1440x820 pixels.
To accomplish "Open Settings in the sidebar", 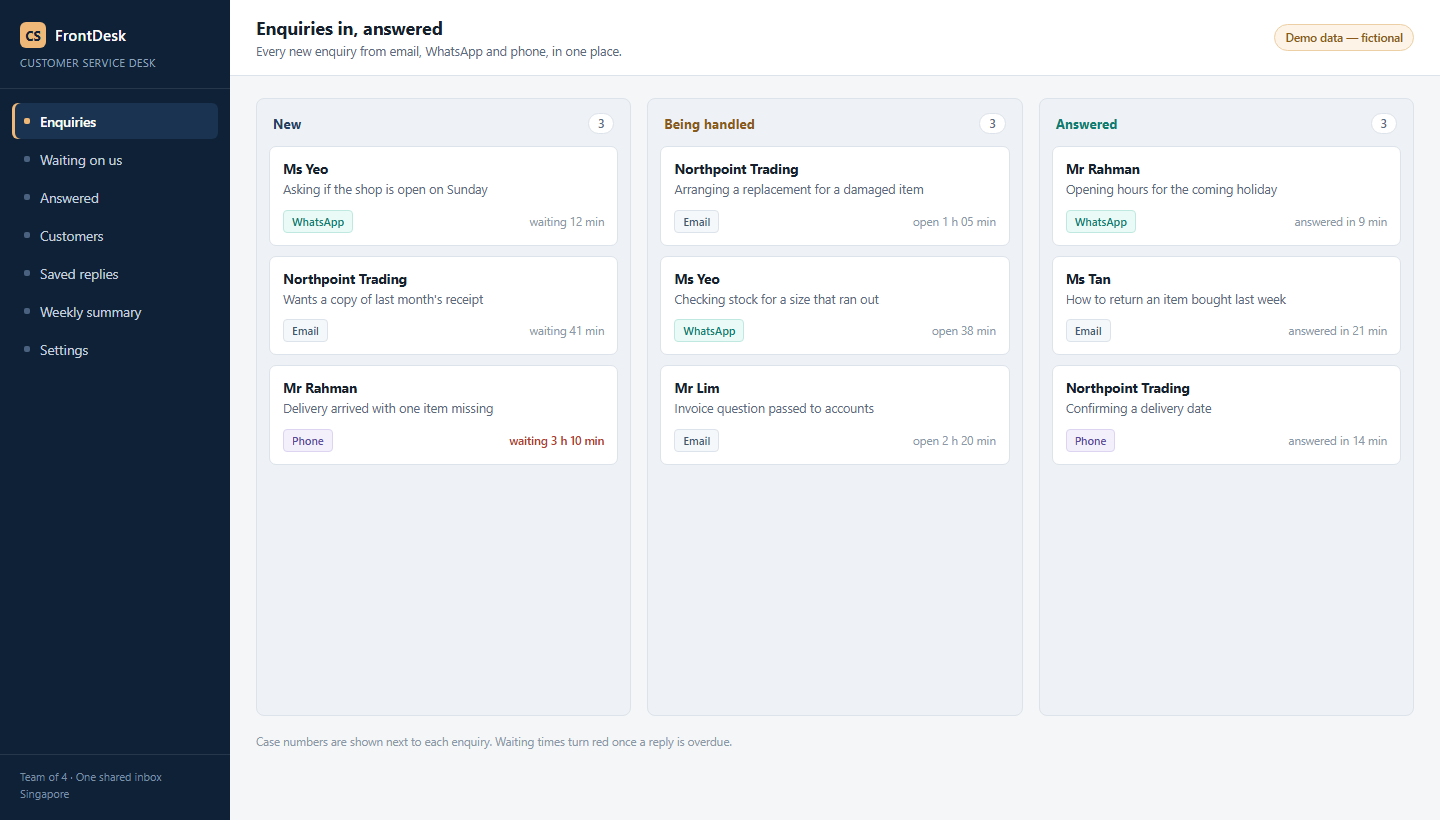I will click(115, 350).
